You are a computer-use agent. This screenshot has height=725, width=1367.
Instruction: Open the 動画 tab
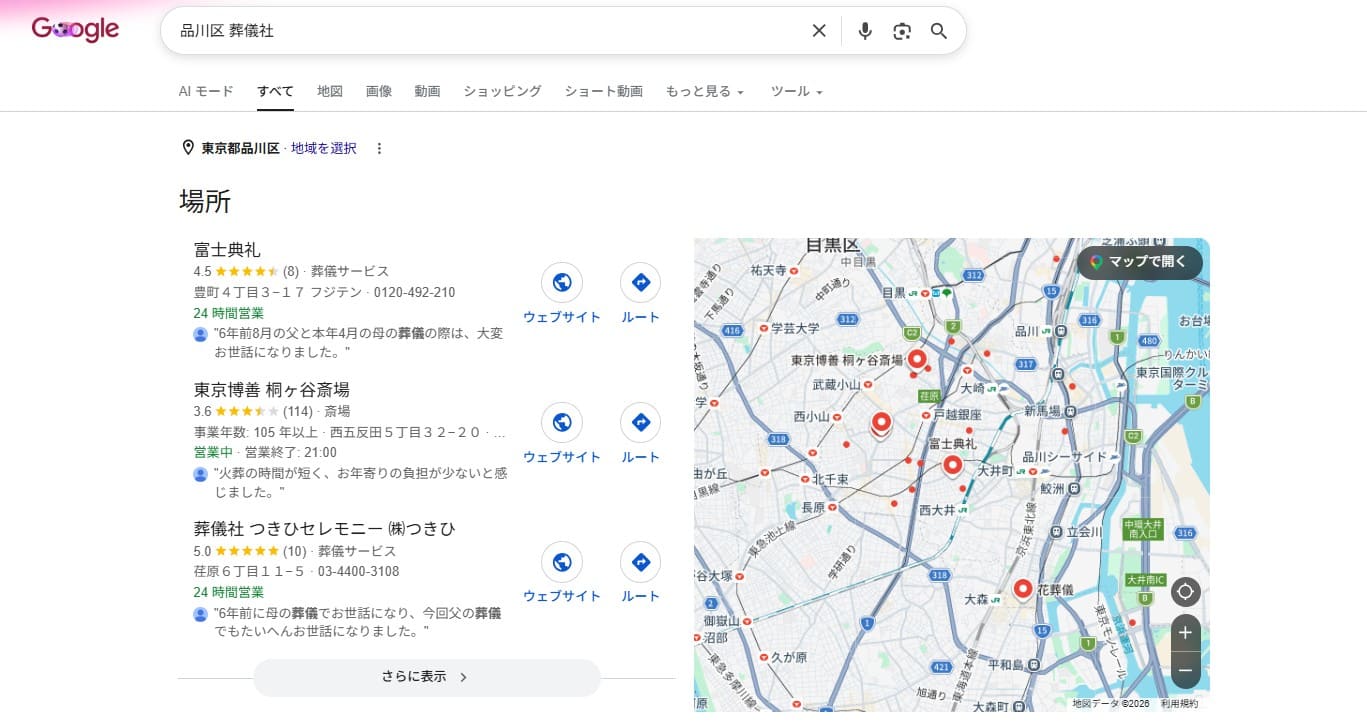tap(427, 91)
